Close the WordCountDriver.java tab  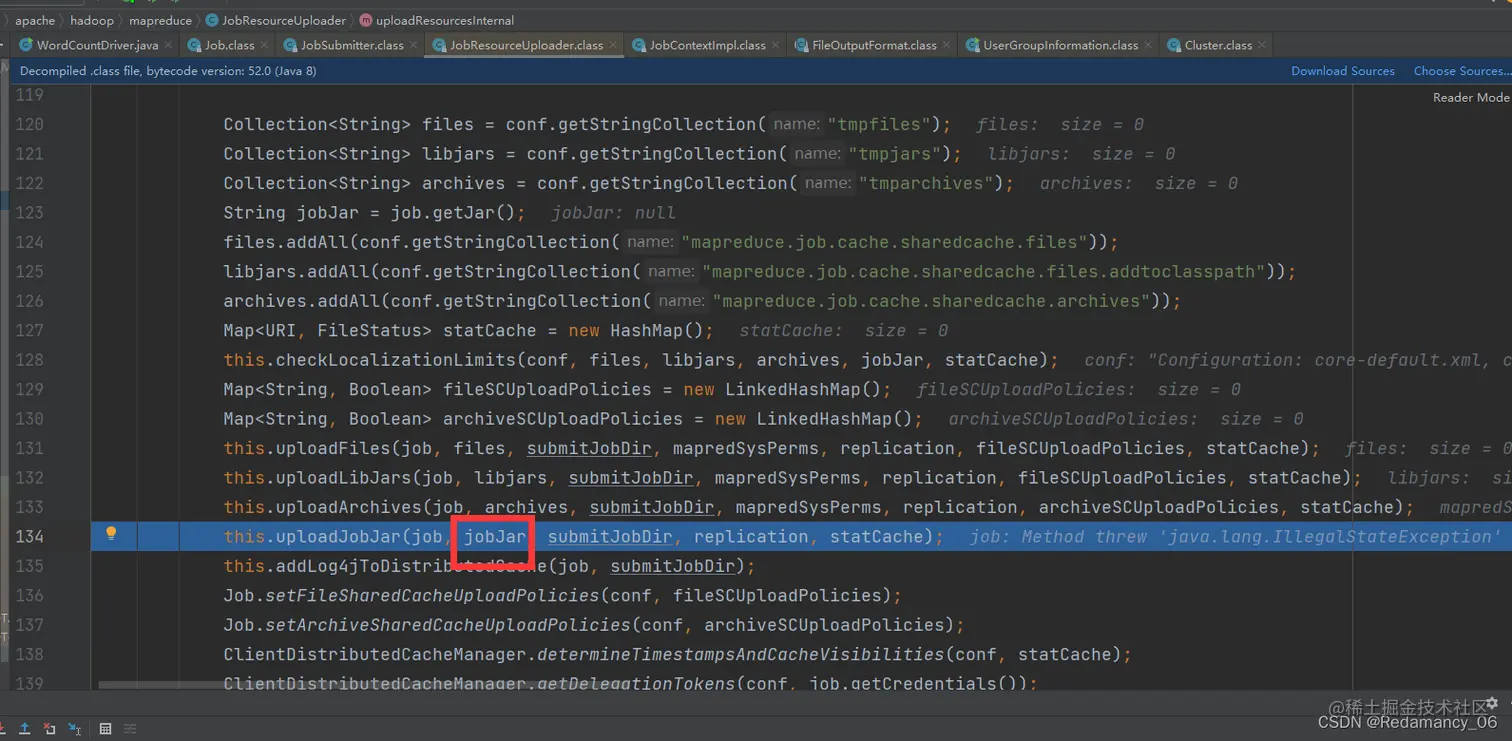coord(167,45)
